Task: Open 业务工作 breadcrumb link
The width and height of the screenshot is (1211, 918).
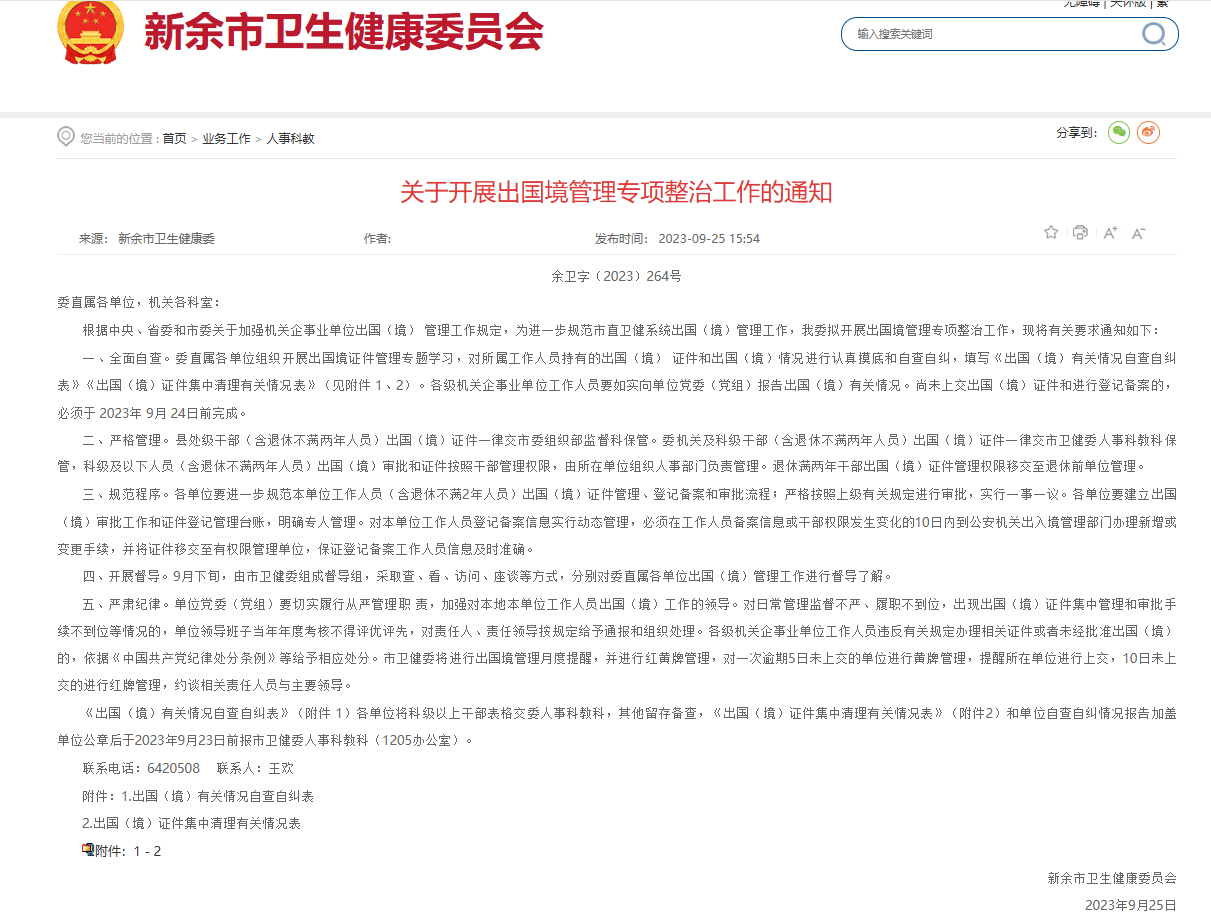Action: (x=226, y=139)
